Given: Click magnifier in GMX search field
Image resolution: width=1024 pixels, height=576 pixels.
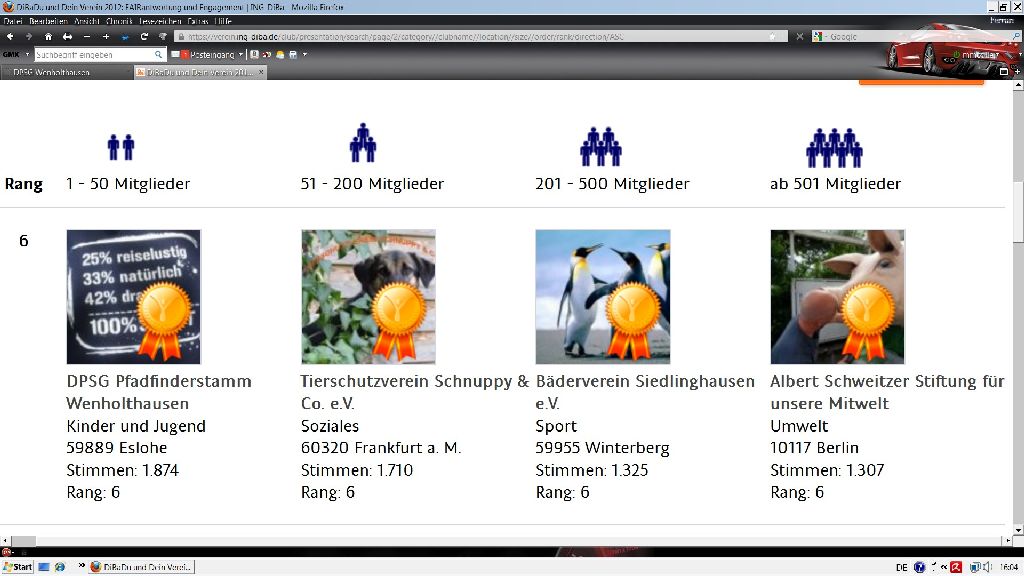Looking at the screenshot, I should click(158, 55).
